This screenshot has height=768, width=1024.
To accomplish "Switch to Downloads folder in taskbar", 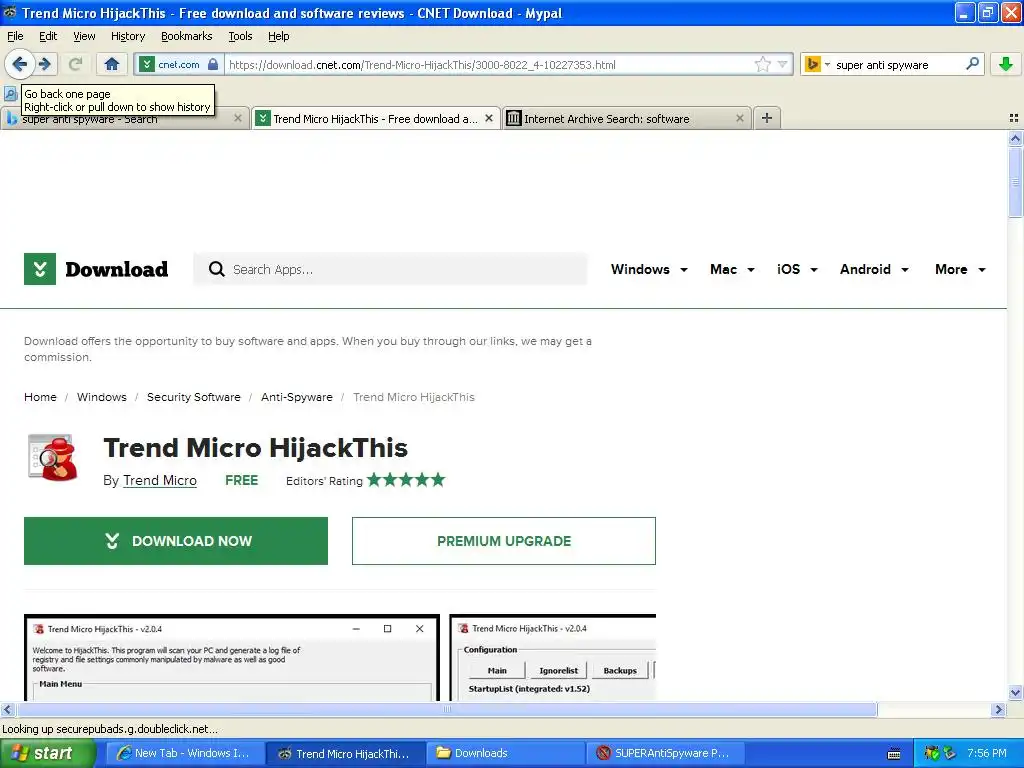I will [505, 753].
